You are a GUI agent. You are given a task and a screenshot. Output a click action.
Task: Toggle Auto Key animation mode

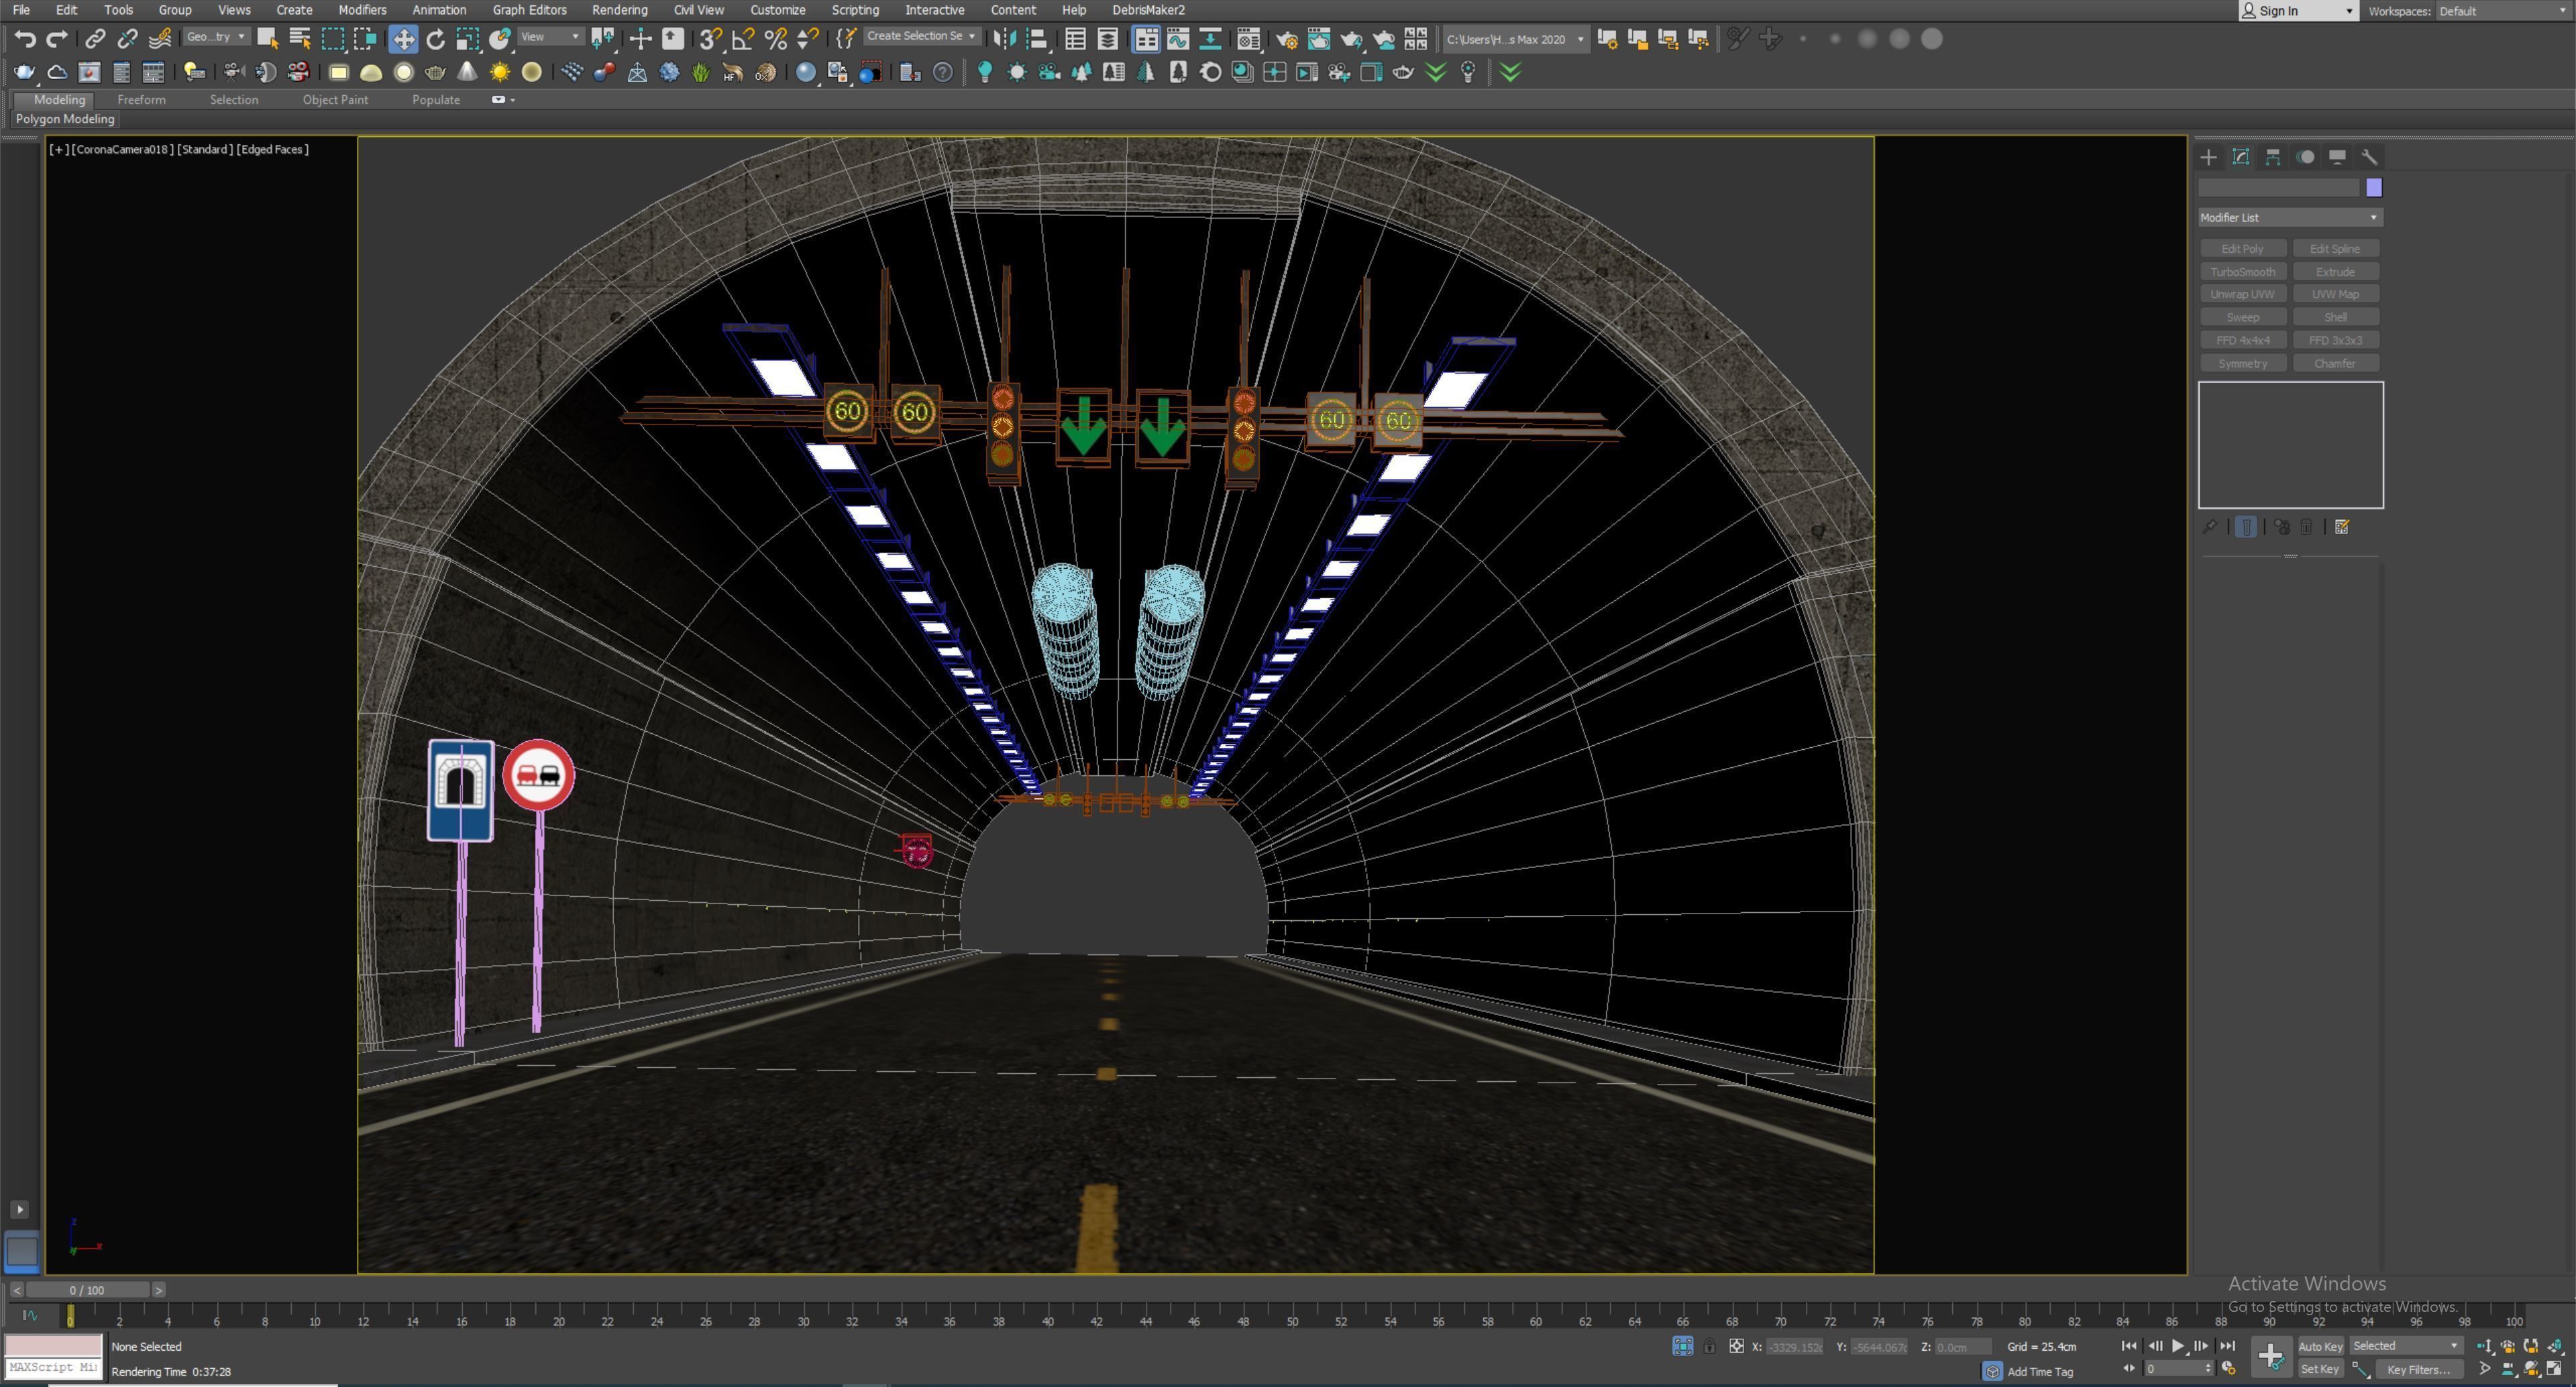click(x=2320, y=1346)
